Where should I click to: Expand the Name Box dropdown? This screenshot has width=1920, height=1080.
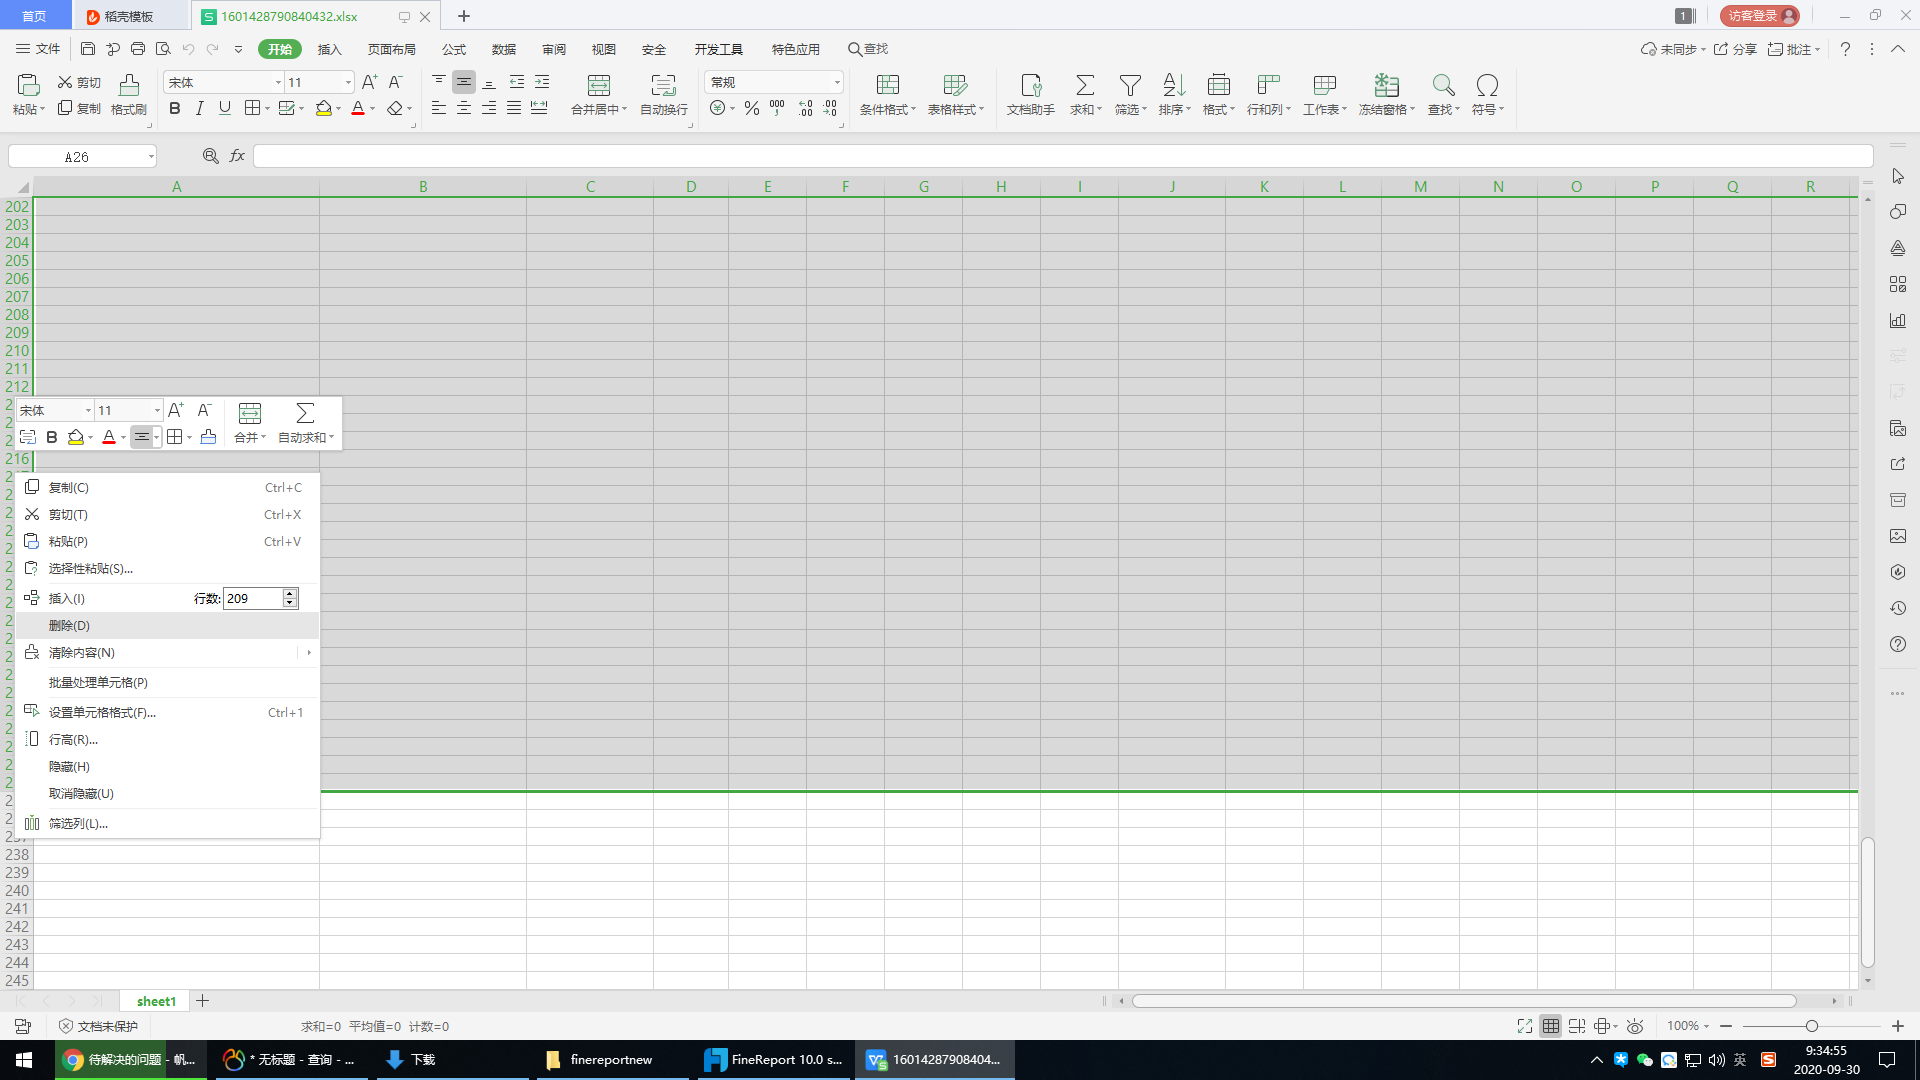tap(151, 157)
